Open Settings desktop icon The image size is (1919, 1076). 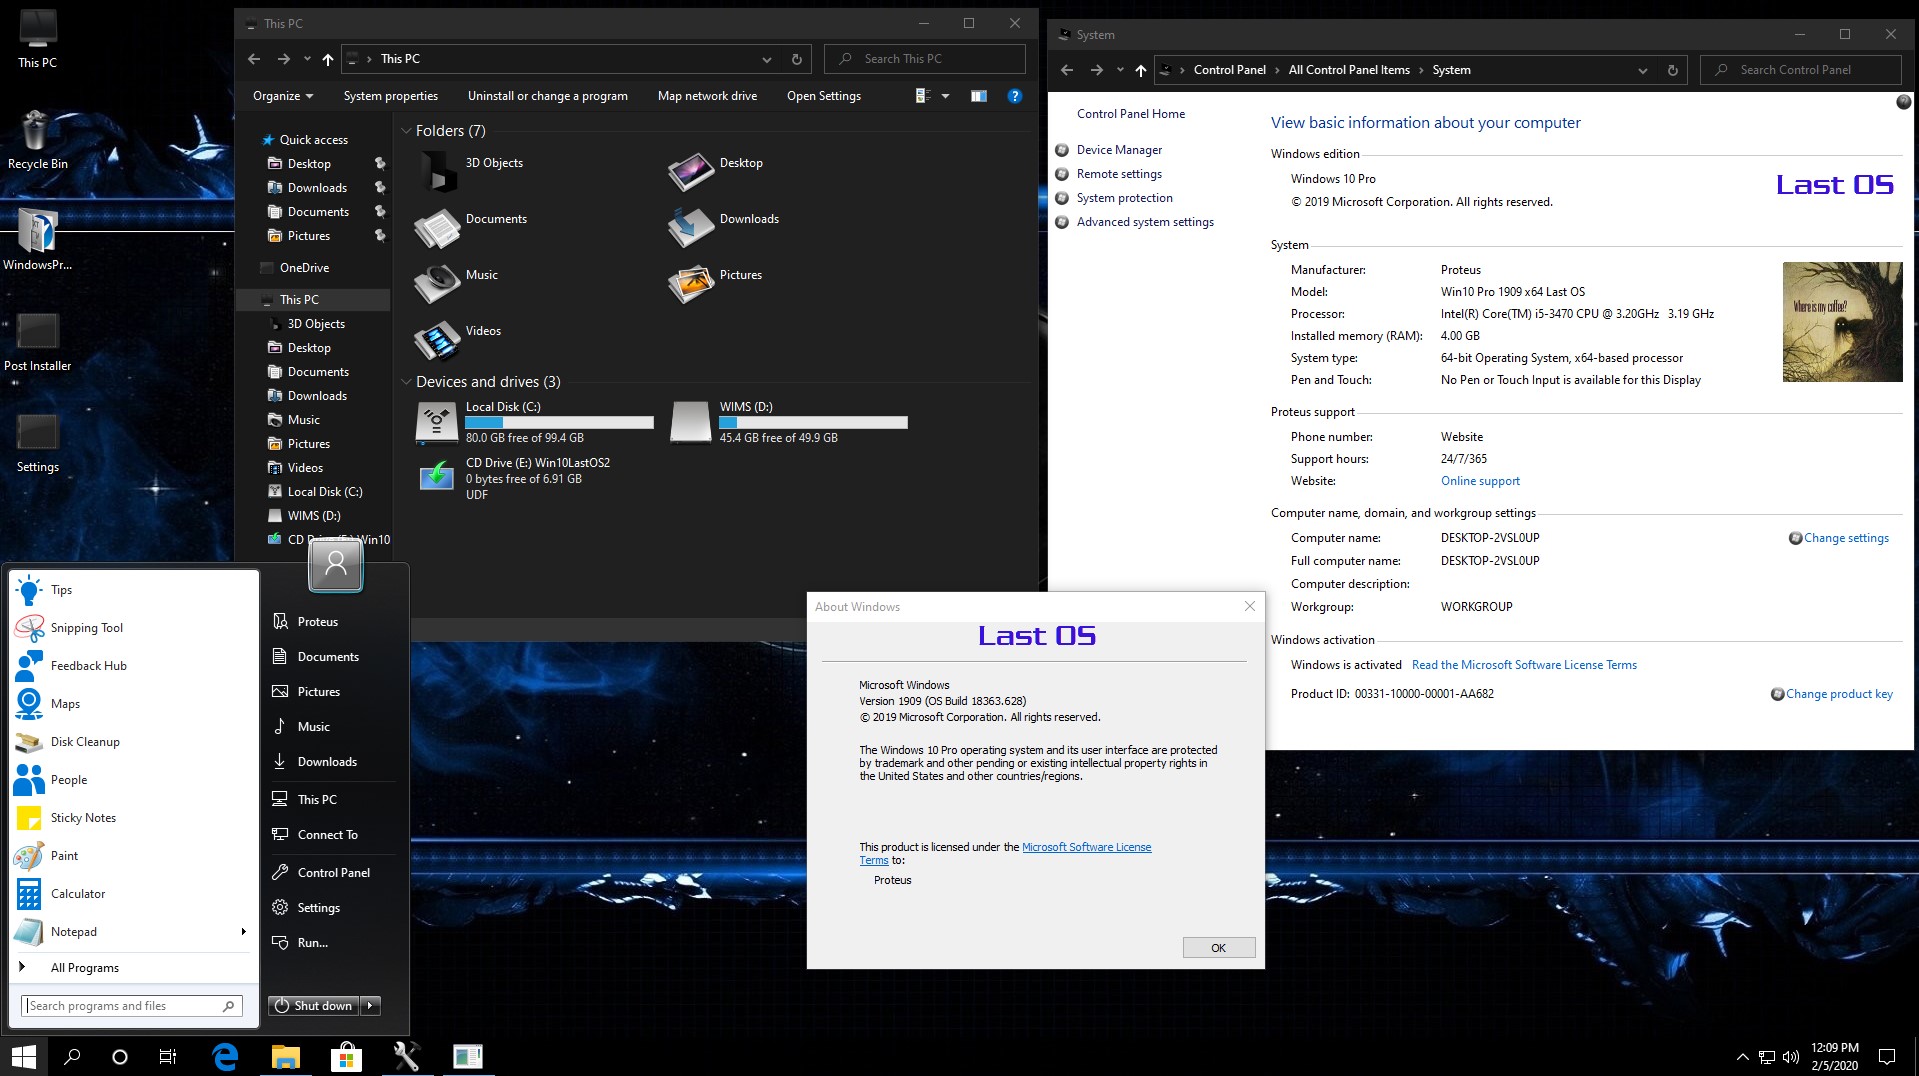(x=37, y=442)
